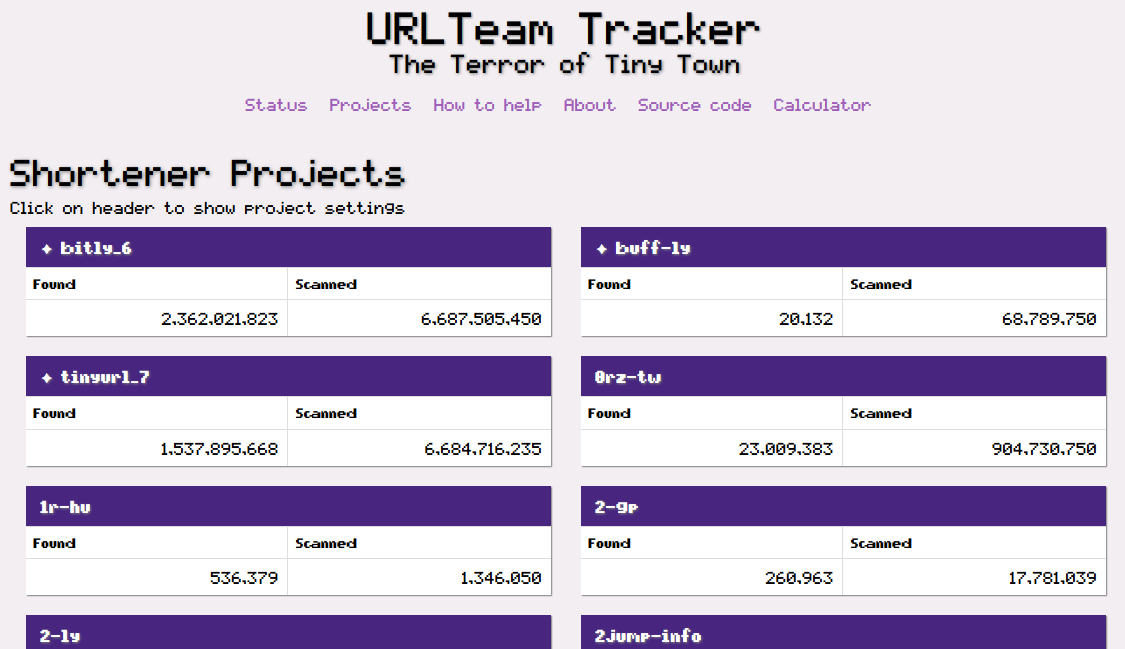
Task: Click the URLTeam Tracker page title
Action: click(562, 30)
